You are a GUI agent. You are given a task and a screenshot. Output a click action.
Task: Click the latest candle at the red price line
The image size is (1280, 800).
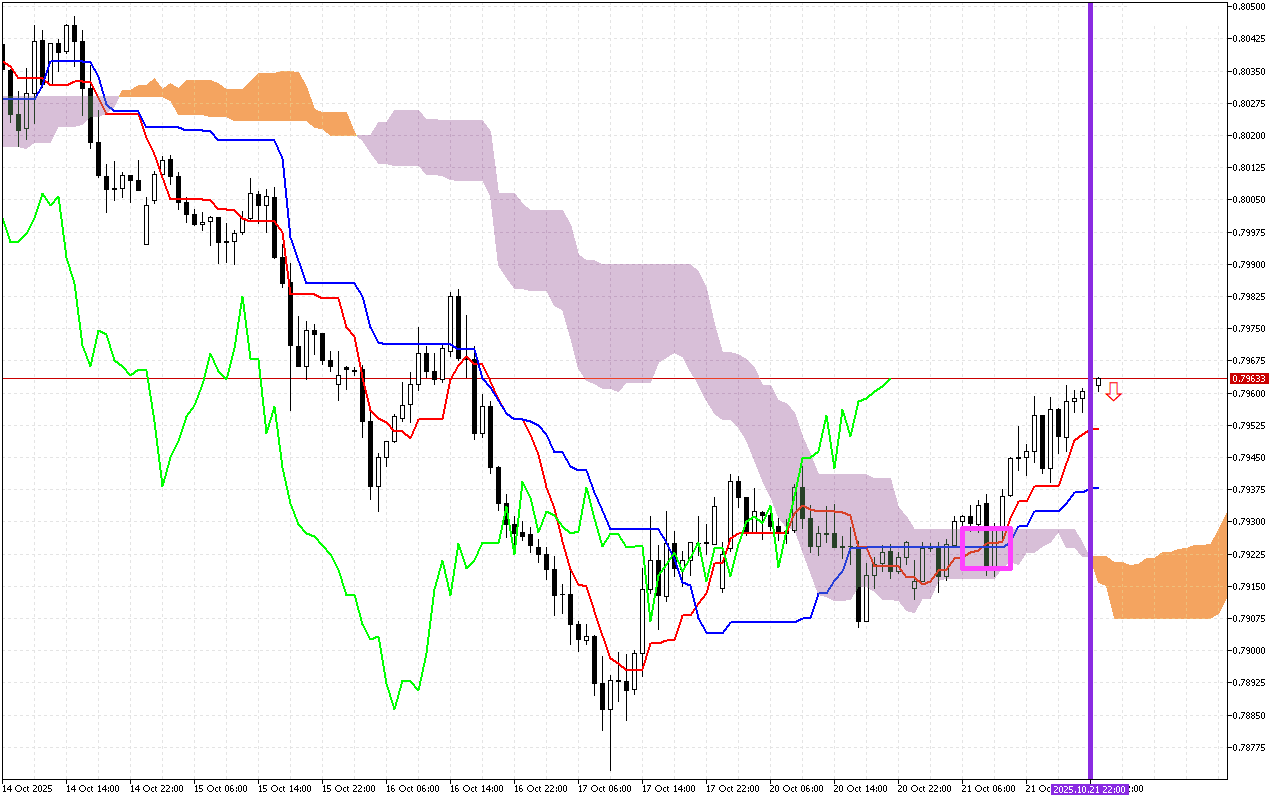[x=1098, y=383]
